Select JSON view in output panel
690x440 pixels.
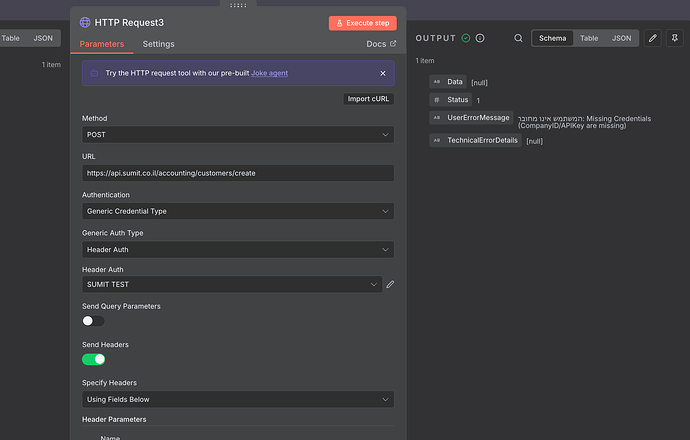point(621,38)
